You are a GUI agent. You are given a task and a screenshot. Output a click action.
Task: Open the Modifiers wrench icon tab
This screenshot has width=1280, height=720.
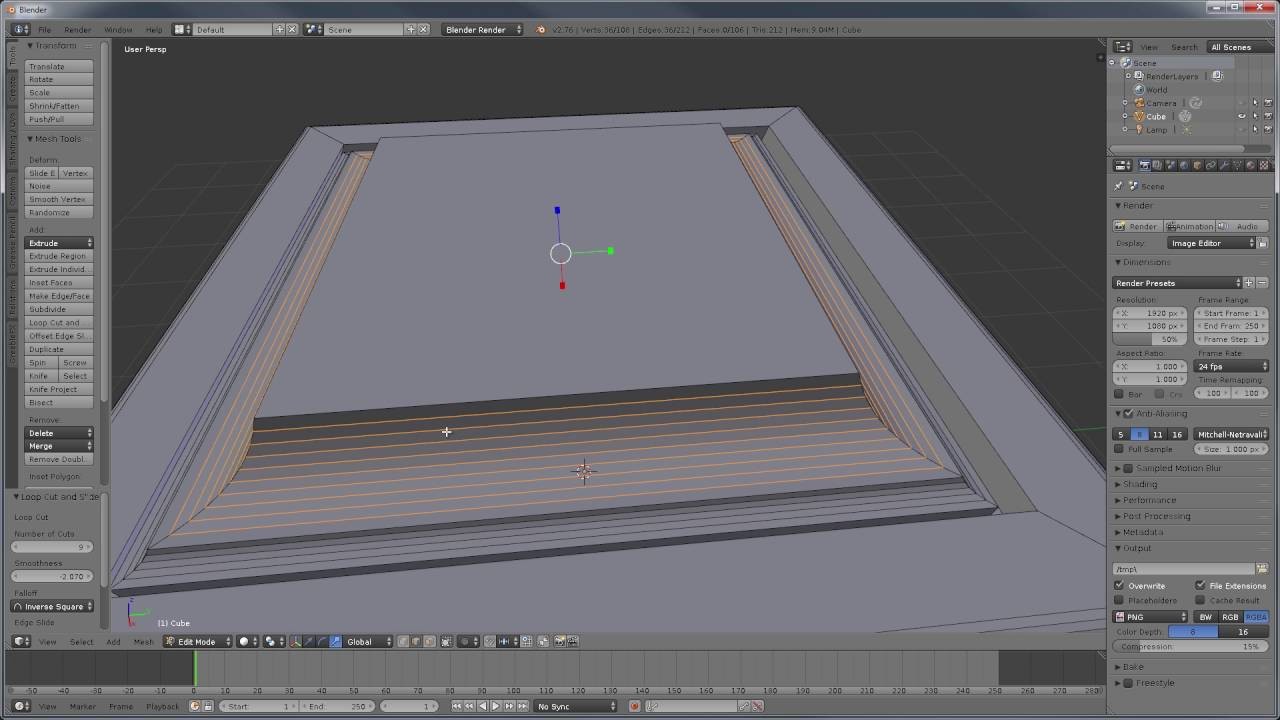1224,165
